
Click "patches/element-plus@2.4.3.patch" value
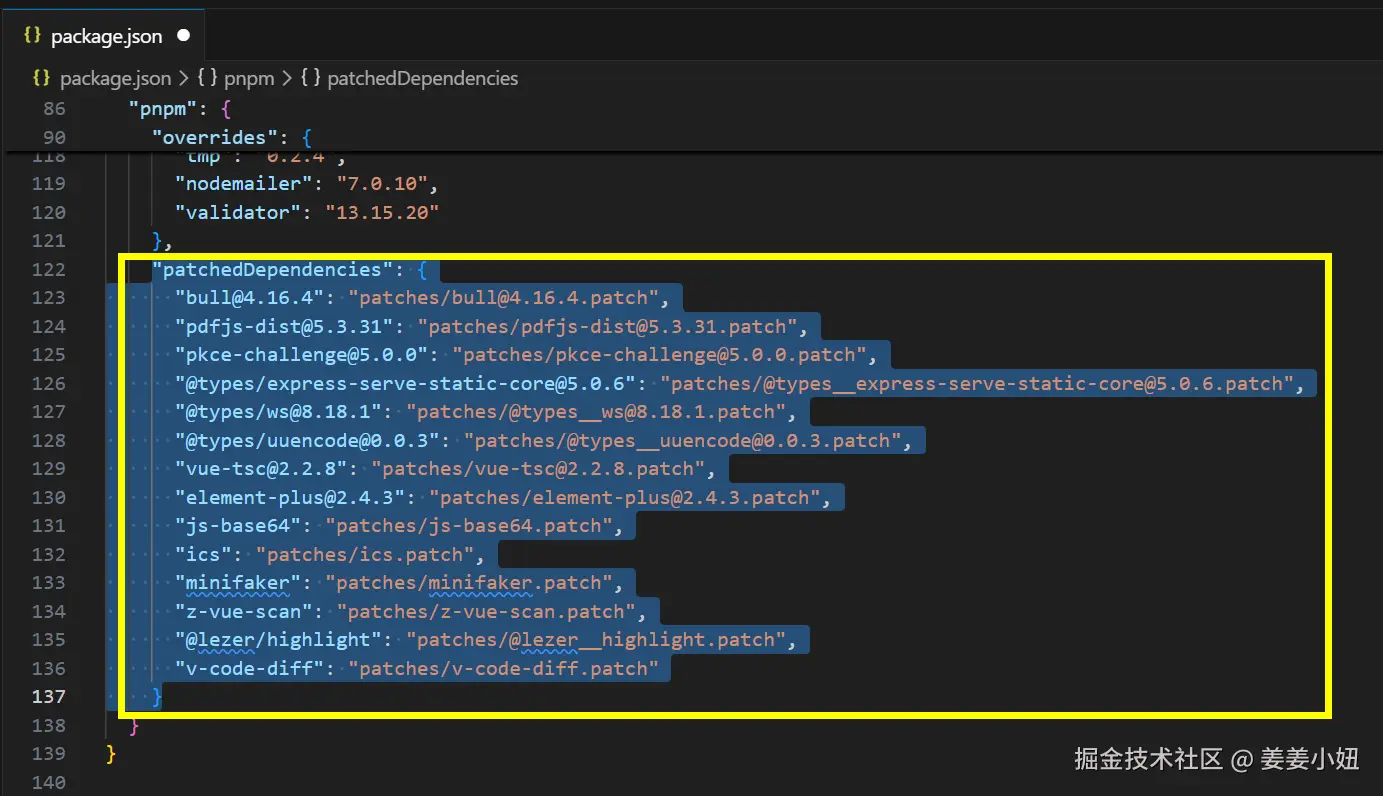coord(625,497)
